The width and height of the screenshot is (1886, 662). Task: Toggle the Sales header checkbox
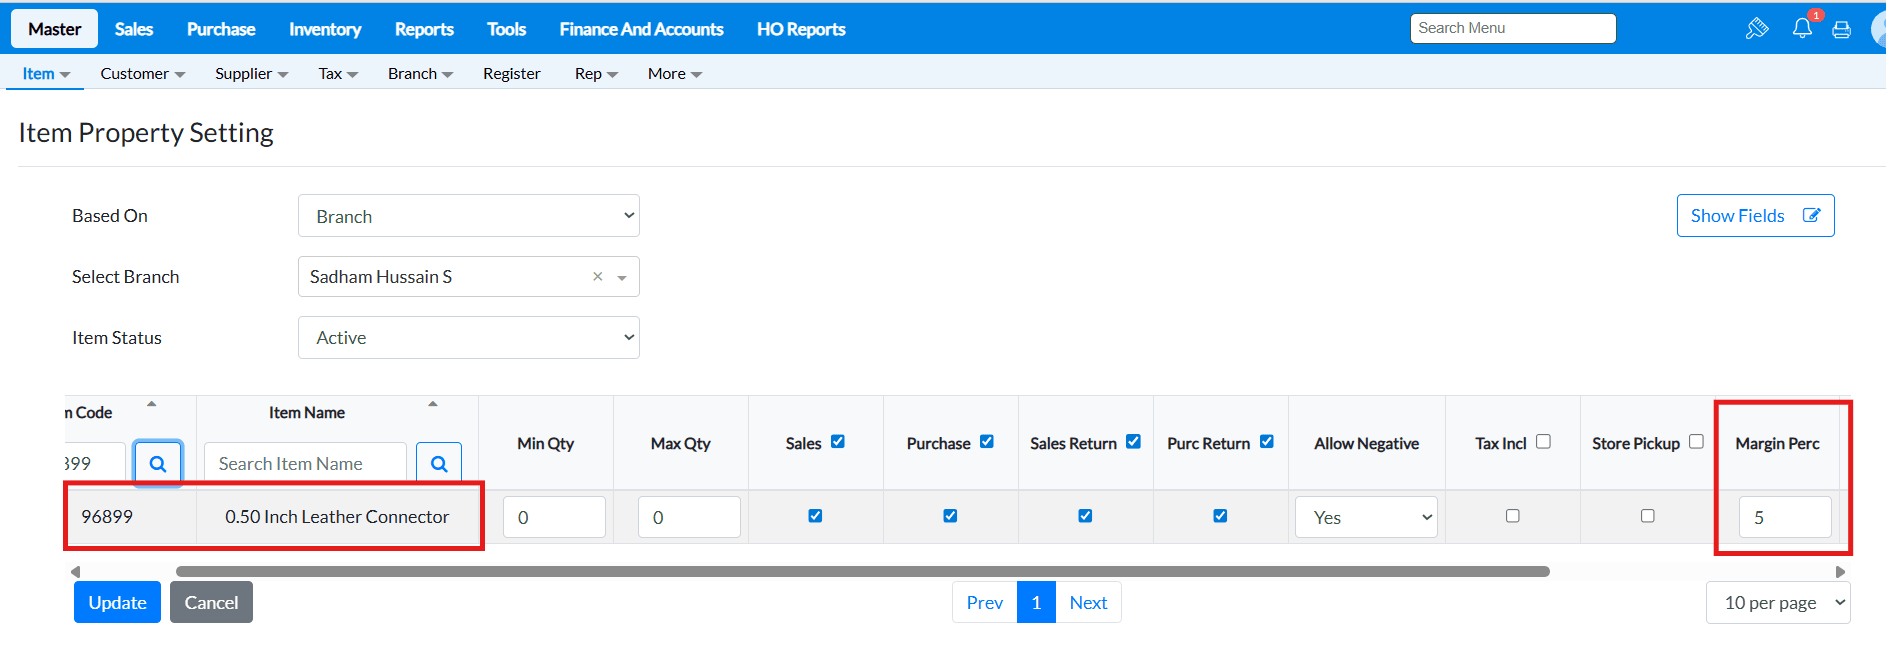pos(838,442)
